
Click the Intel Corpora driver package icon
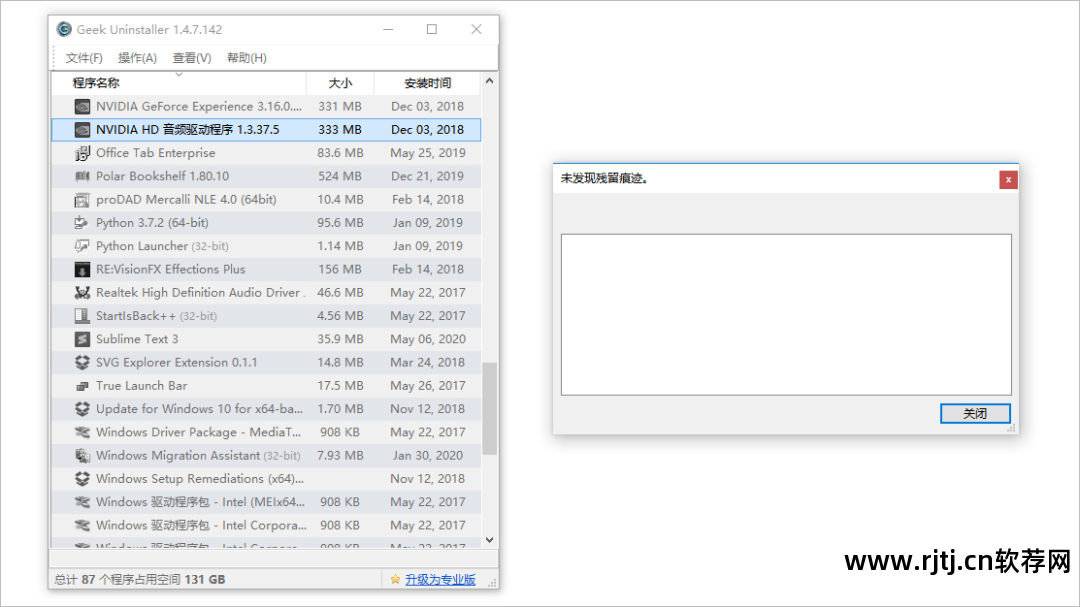click(x=82, y=525)
